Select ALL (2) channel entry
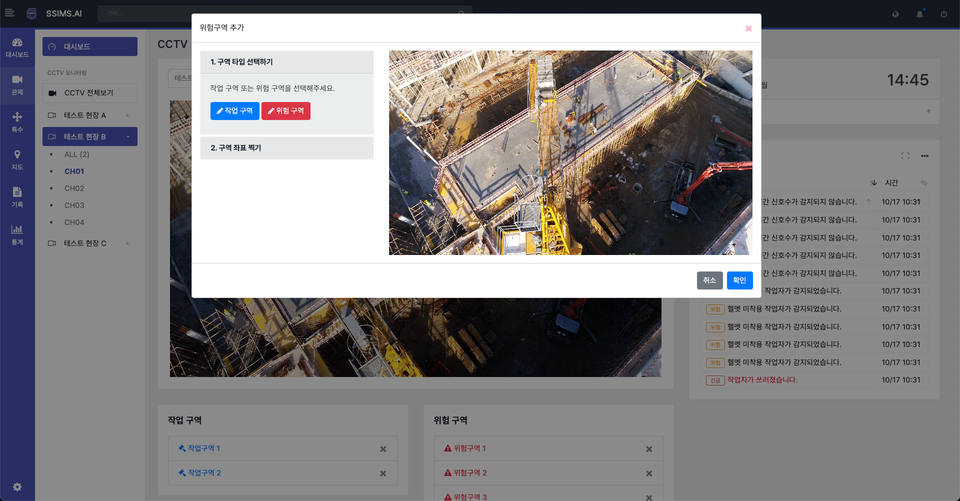The height and width of the screenshot is (501, 960). point(77,154)
